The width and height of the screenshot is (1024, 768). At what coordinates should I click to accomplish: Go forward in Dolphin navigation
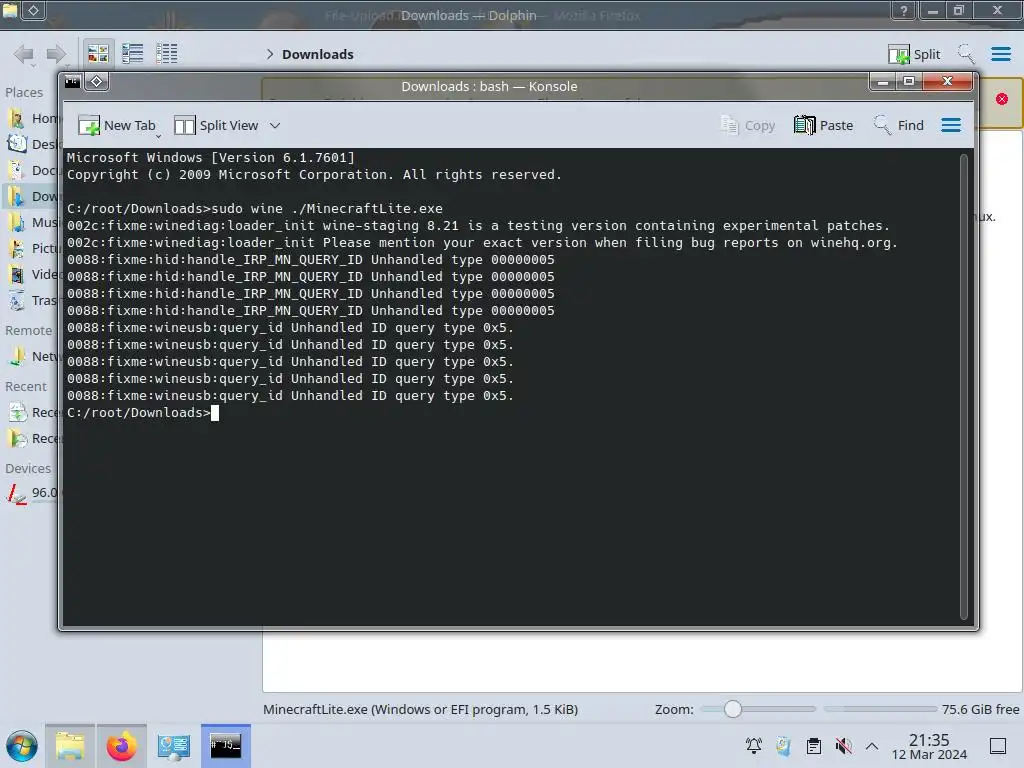[x=56, y=54]
